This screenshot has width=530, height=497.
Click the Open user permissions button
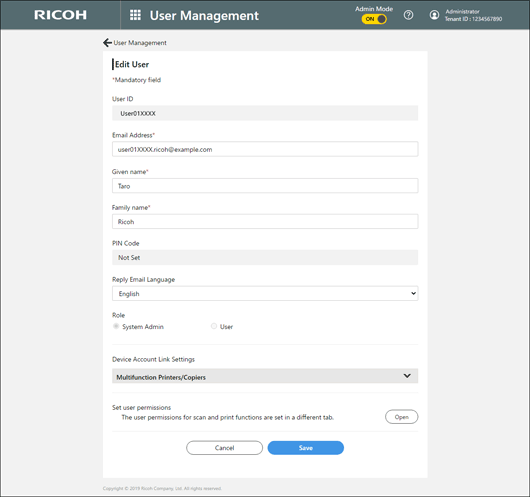[402, 417]
